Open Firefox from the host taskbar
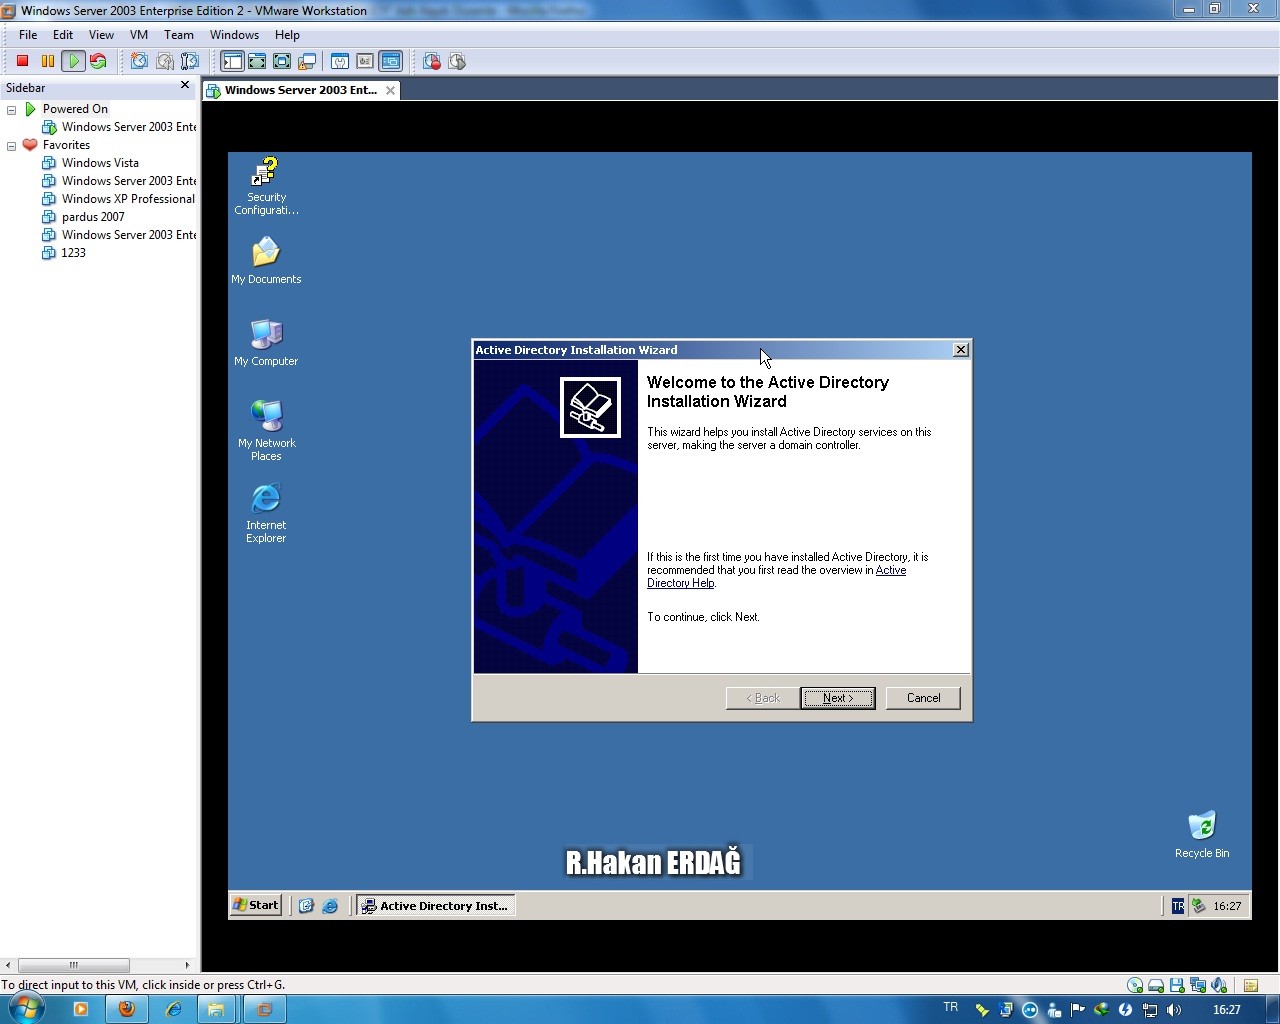 tap(126, 1009)
